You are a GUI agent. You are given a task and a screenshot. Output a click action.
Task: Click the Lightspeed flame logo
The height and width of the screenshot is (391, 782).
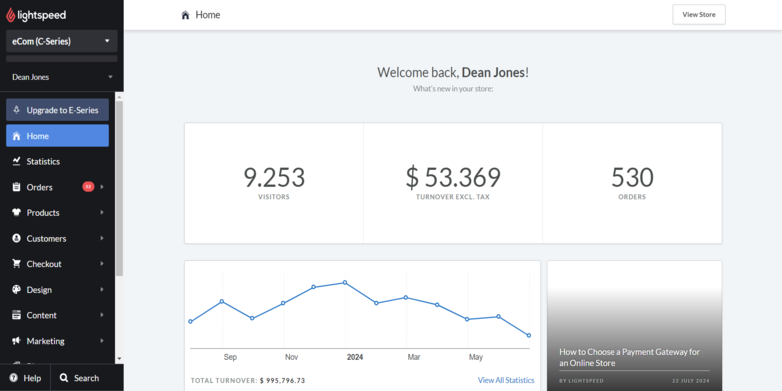(10, 15)
